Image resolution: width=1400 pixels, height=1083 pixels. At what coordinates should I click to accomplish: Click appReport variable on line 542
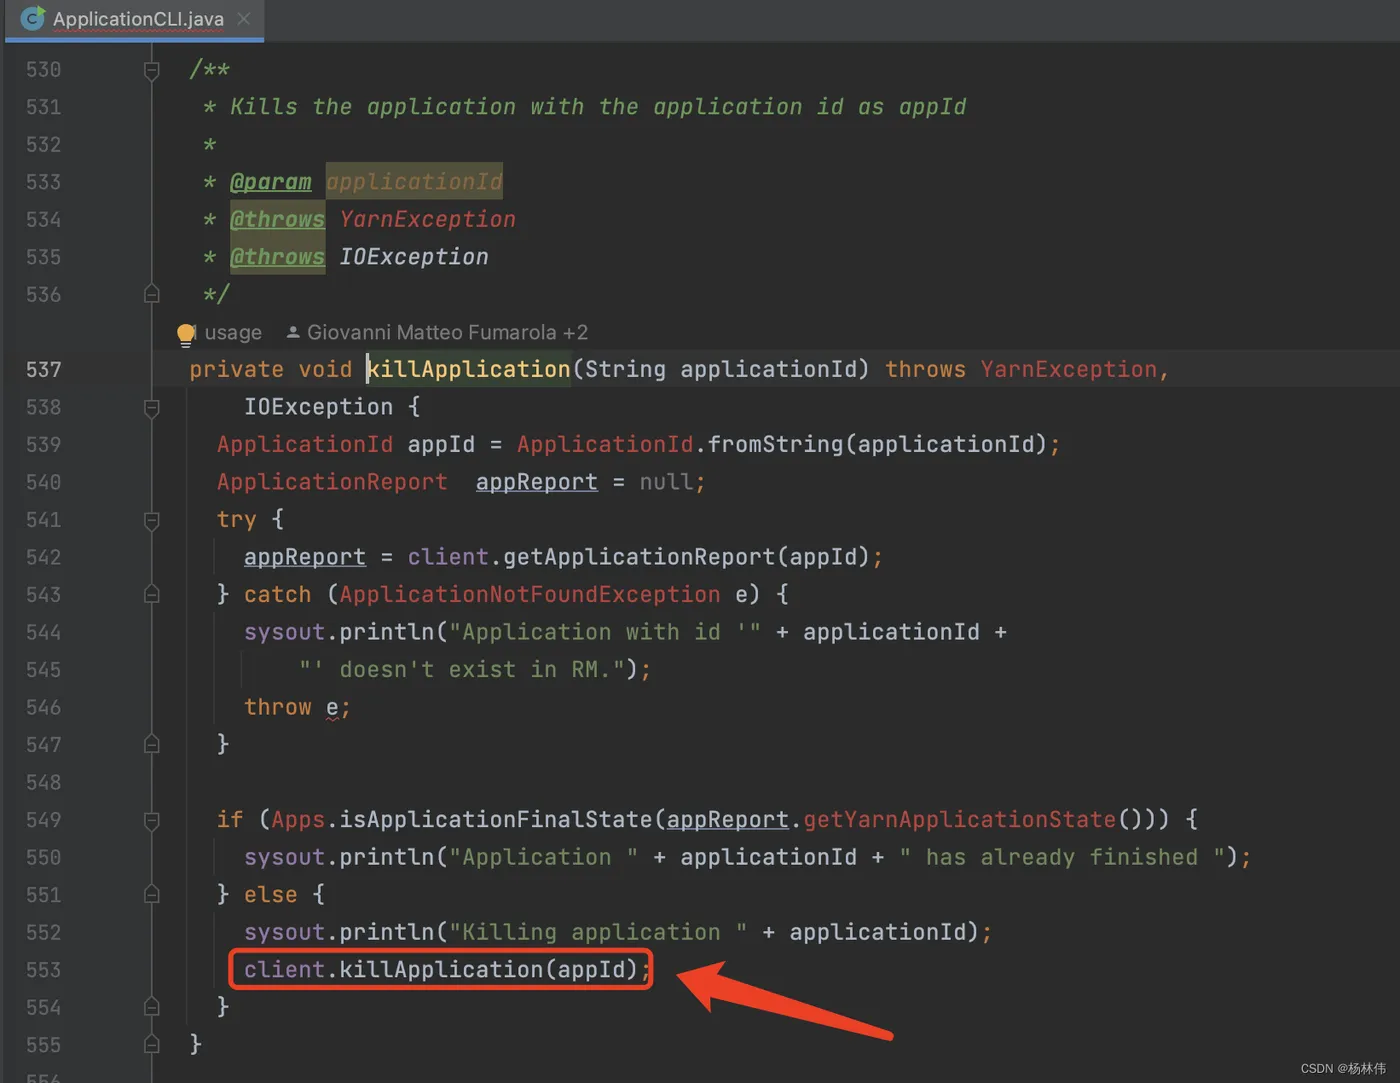pos(305,557)
